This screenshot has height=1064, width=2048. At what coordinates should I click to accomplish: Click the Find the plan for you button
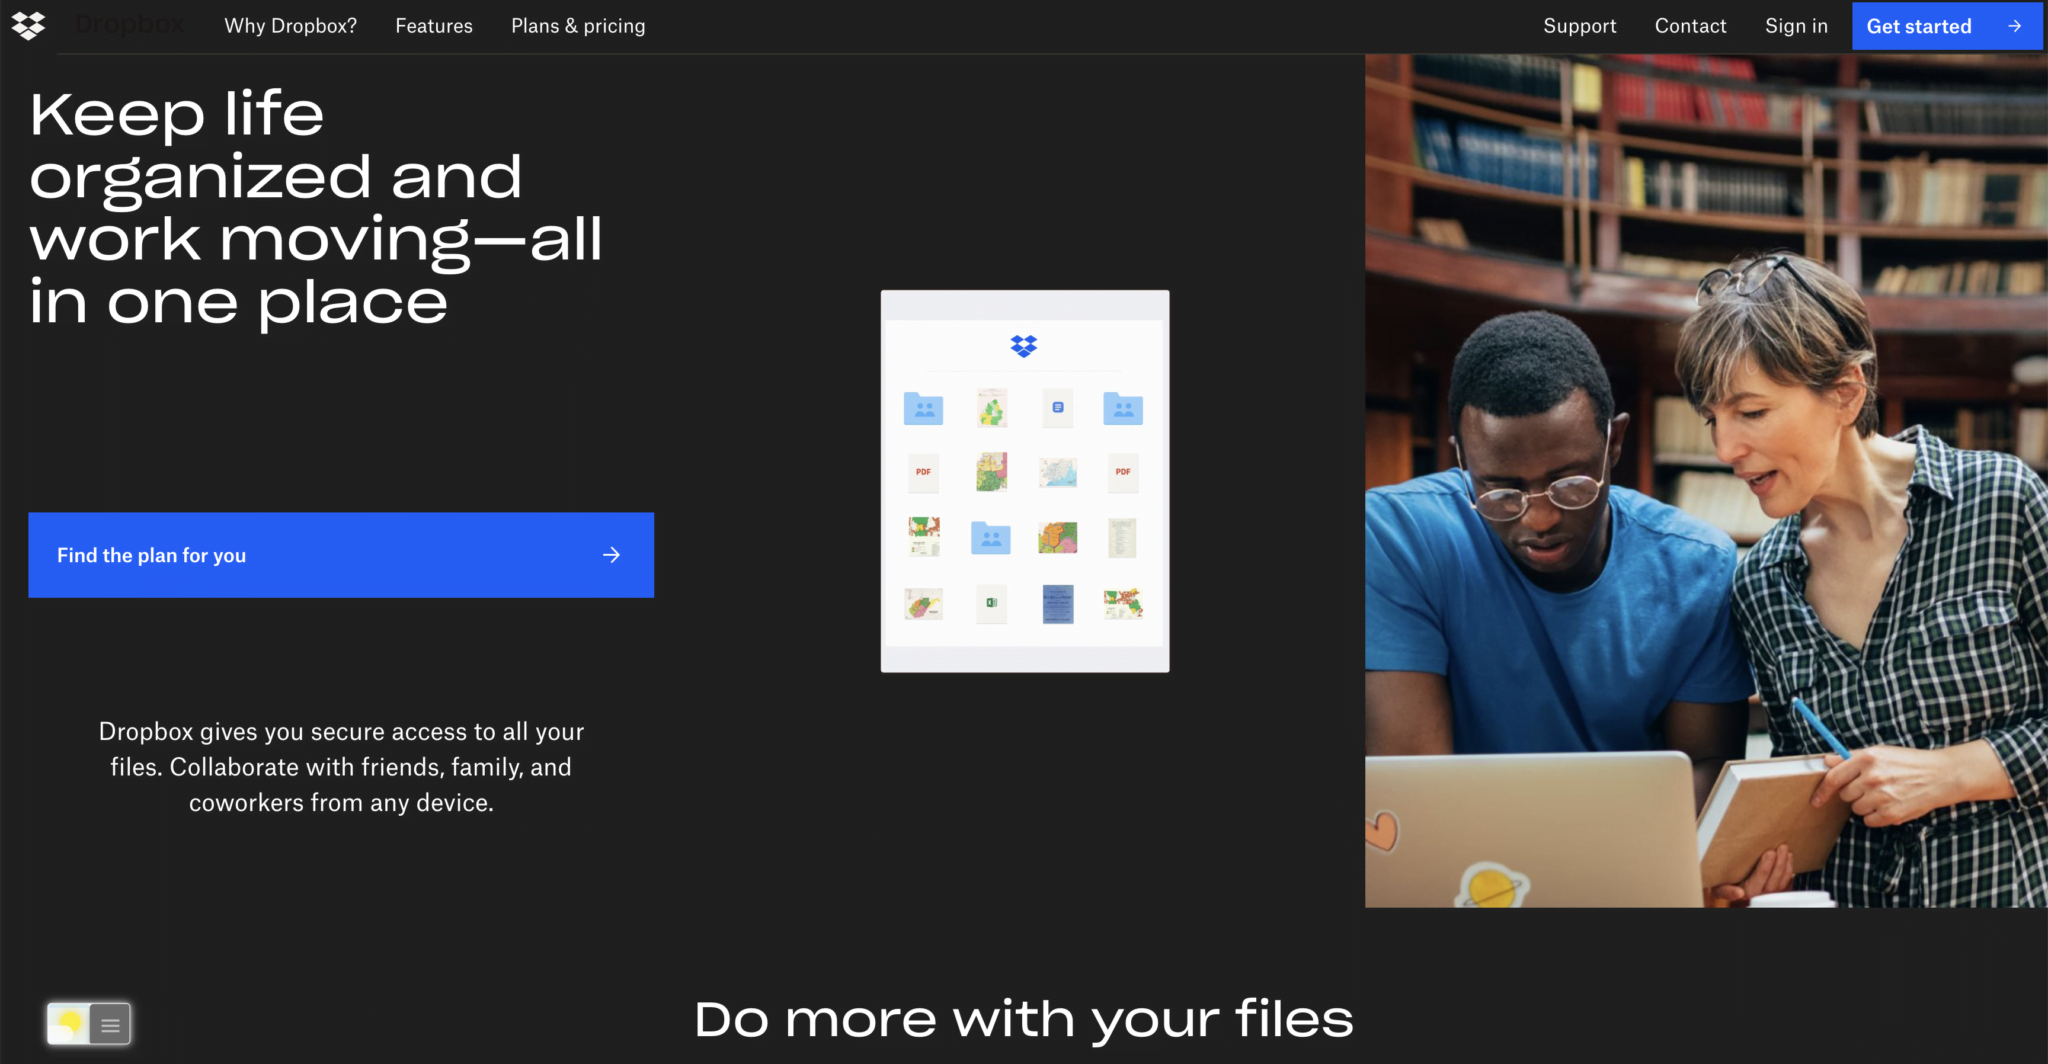pyautogui.click(x=340, y=555)
